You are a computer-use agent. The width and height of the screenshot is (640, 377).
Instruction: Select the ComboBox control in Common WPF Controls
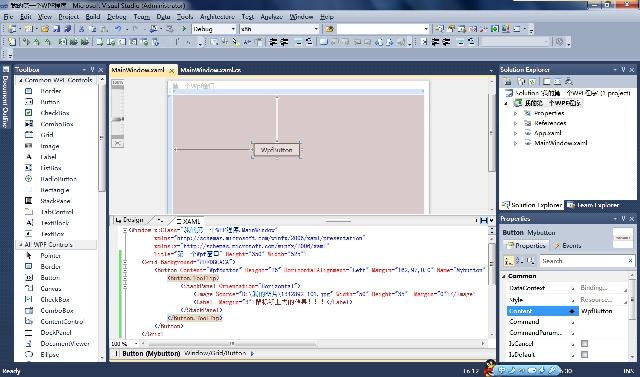tap(56, 124)
